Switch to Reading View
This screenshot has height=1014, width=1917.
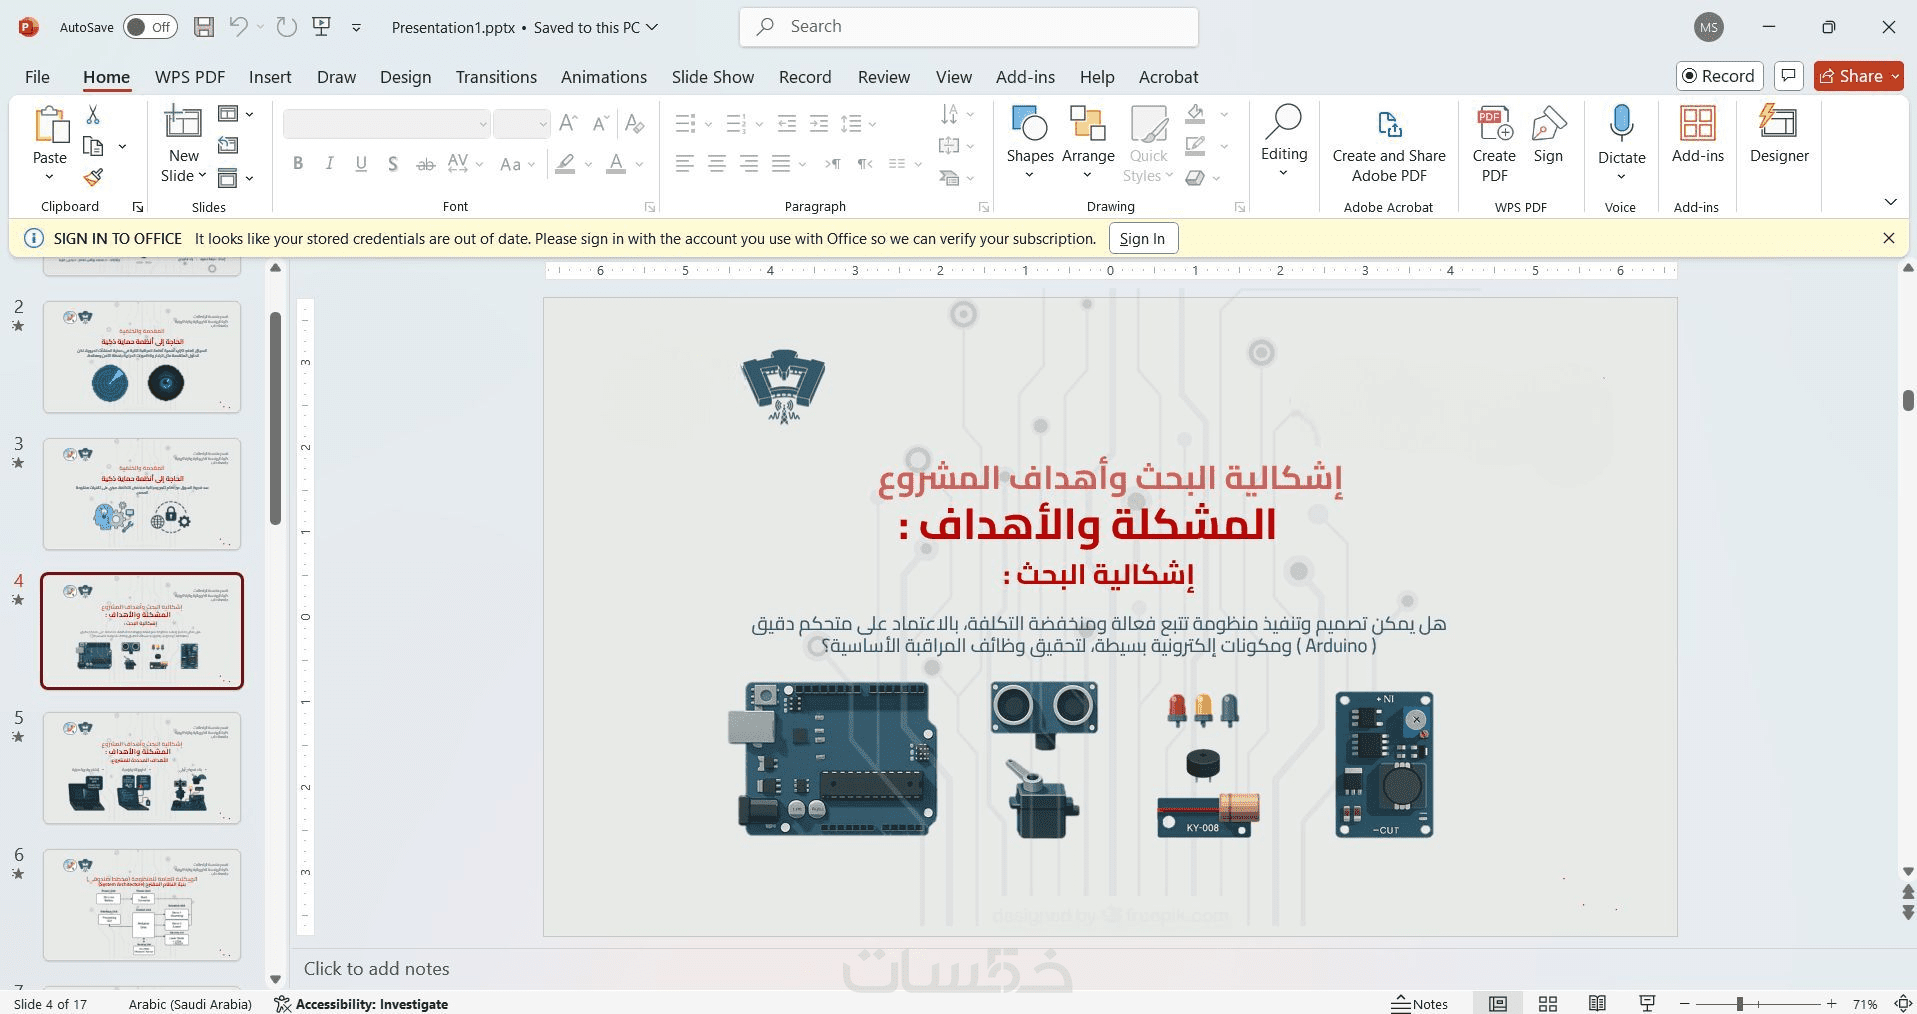[1597, 1004]
